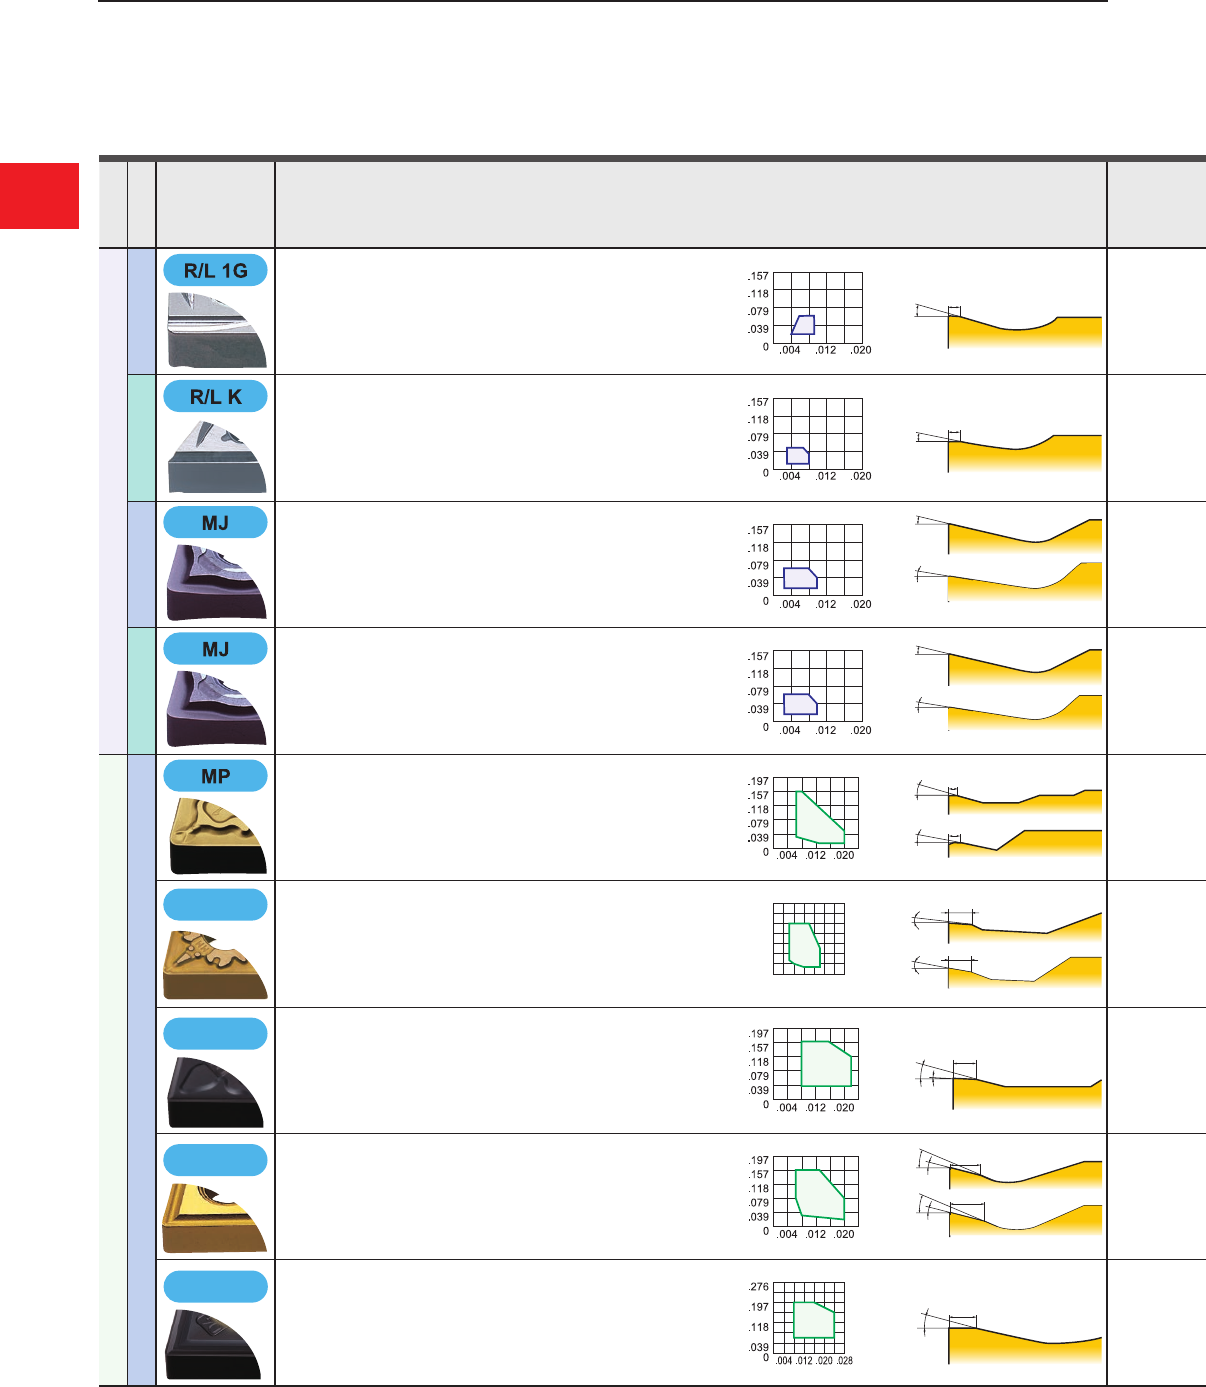The image size is (1206, 1387).
Task: Click the R/L K insert photo
Action: 217,456
